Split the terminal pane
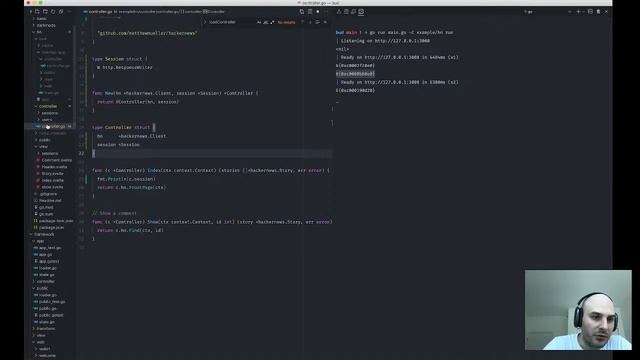 (x=590, y=12)
